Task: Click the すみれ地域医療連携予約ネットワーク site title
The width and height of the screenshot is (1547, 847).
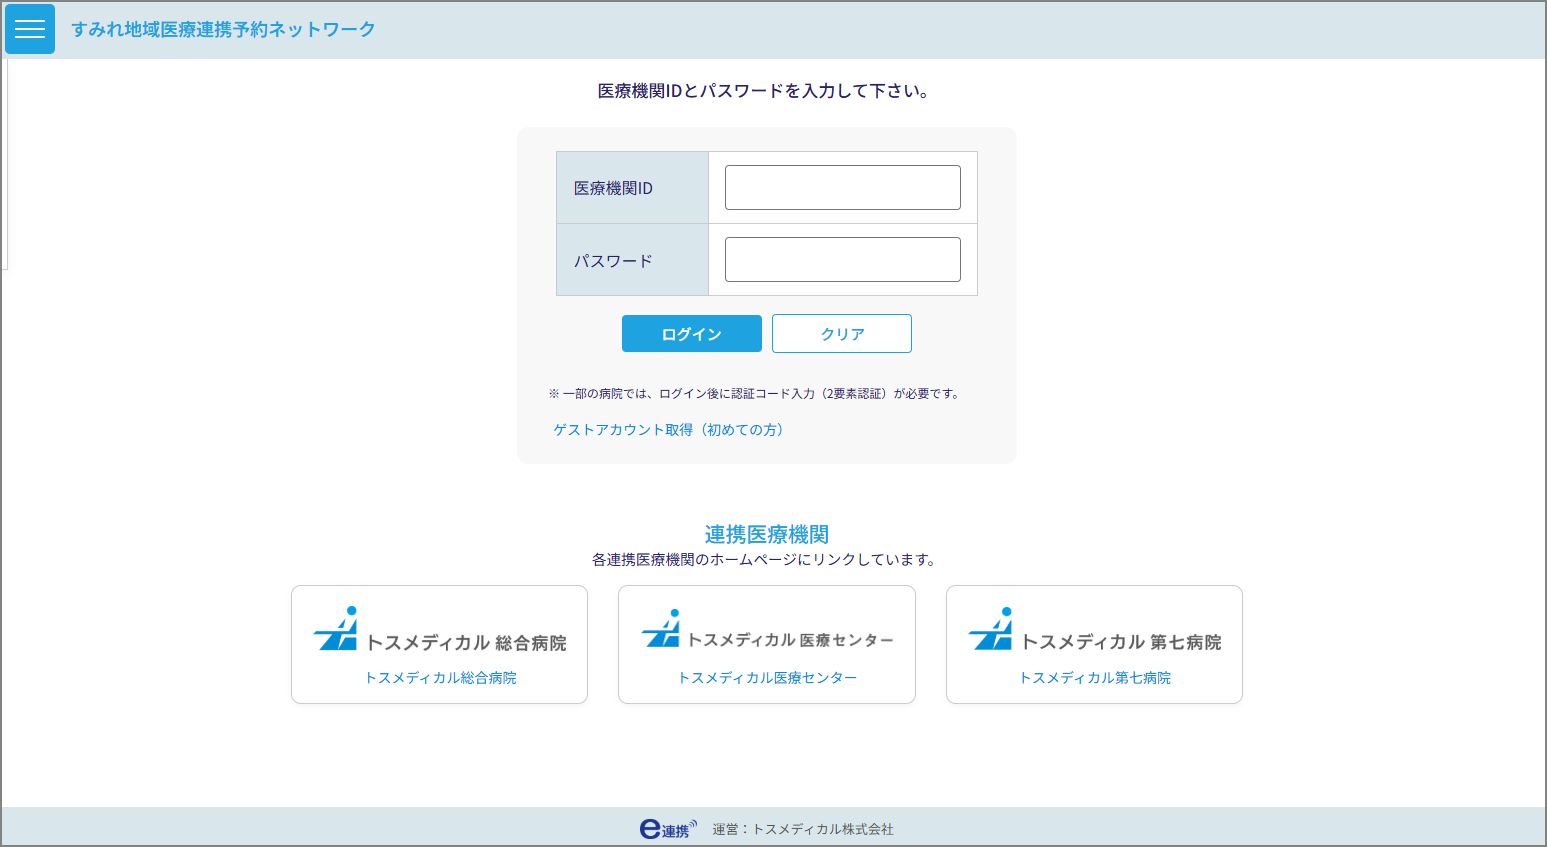Action: [x=223, y=30]
